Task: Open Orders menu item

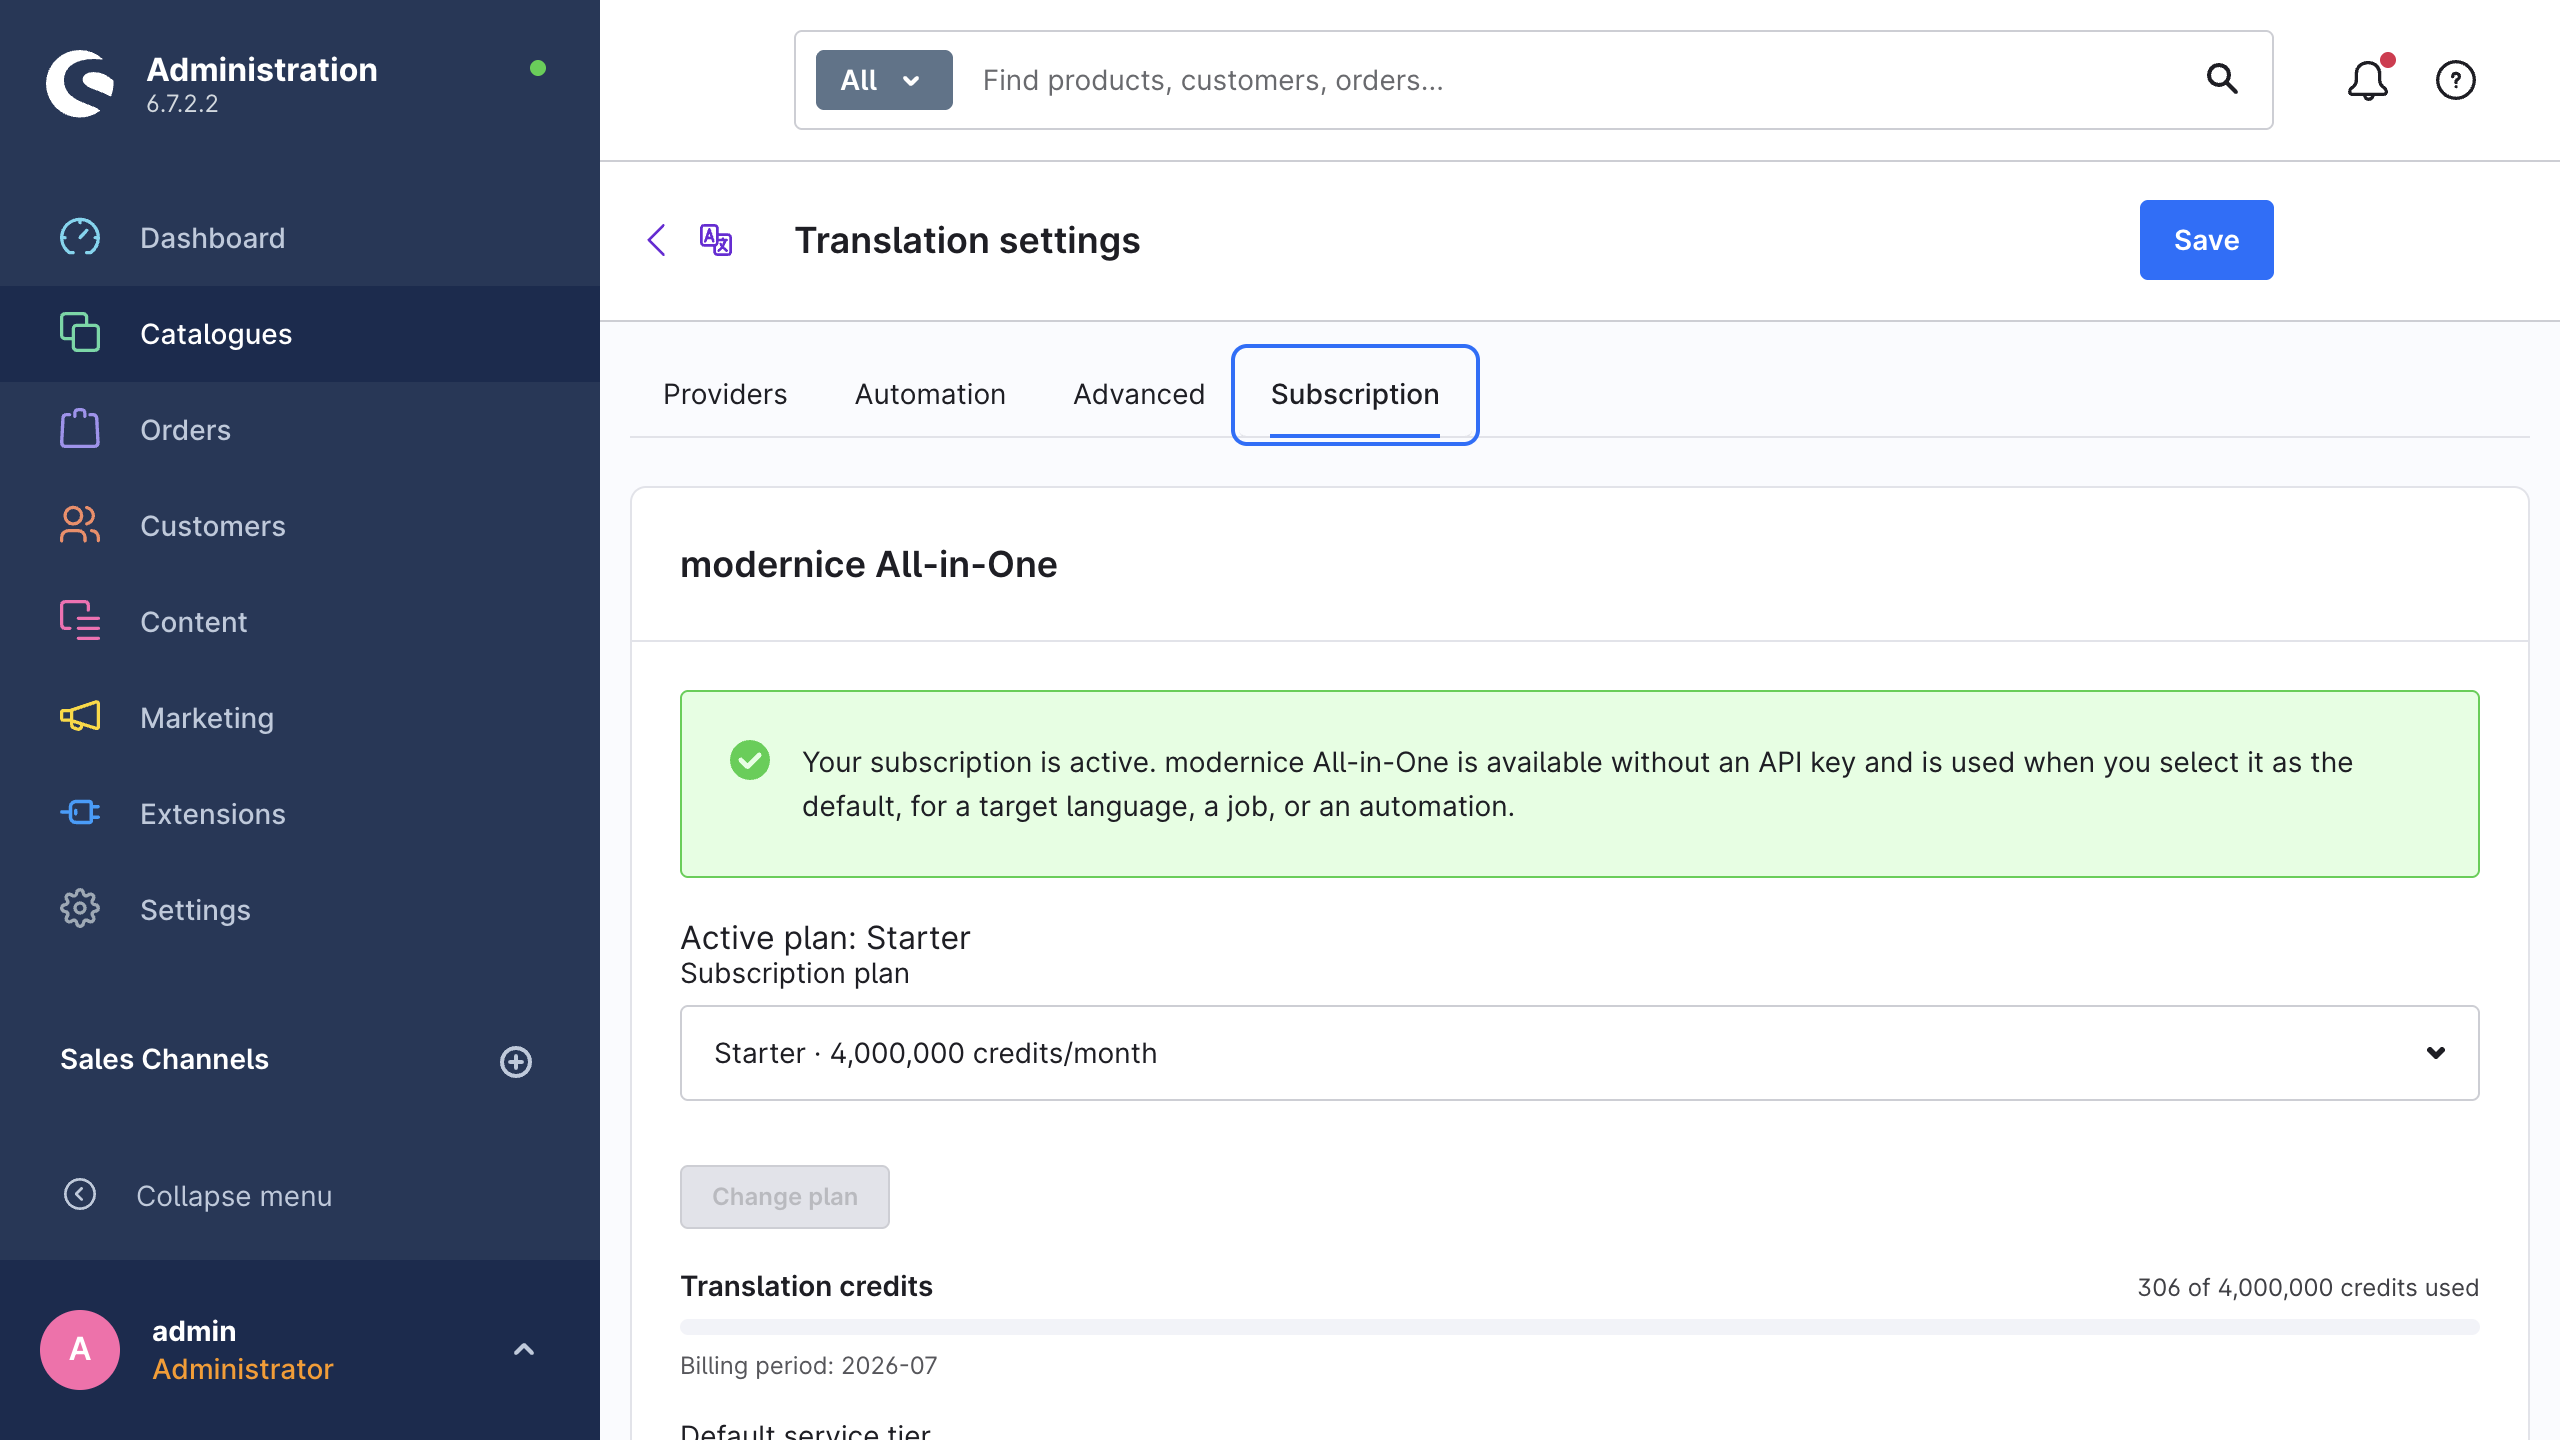Action: coord(300,430)
